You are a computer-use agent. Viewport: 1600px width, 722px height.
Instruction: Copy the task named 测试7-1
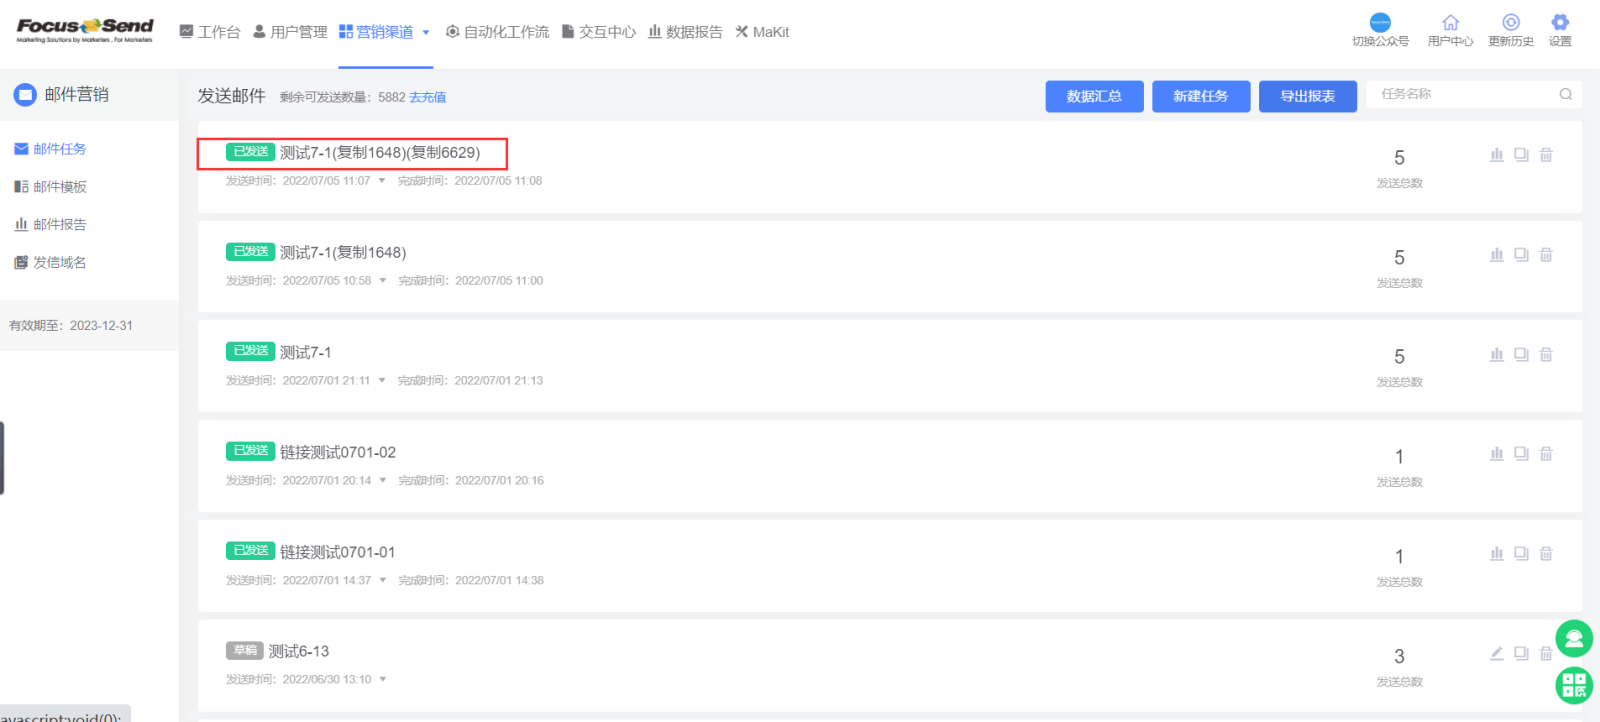(x=1521, y=354)
